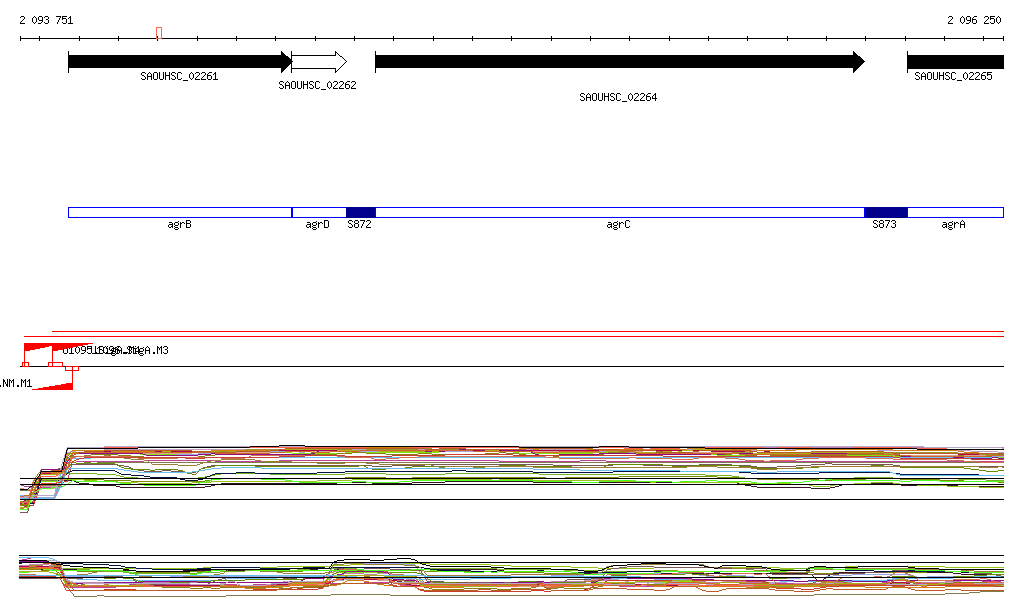Click the long SAOUHSC_02264 gene arrow
Viewport: 1024px width, 611px height.
(x=618, y=62)
